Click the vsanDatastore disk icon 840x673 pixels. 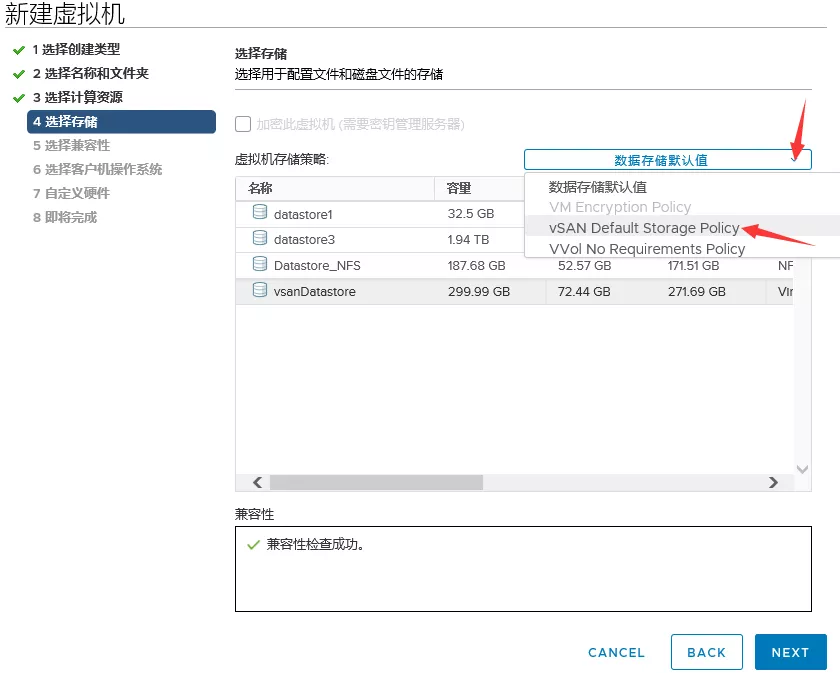pyautogui.click(x=260, y=291)
